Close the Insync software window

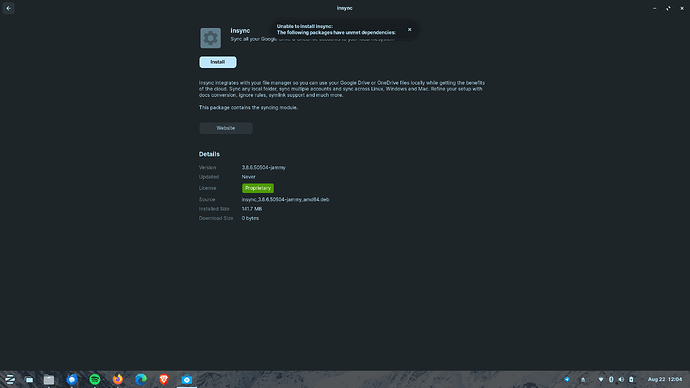[x=682, y=8]
